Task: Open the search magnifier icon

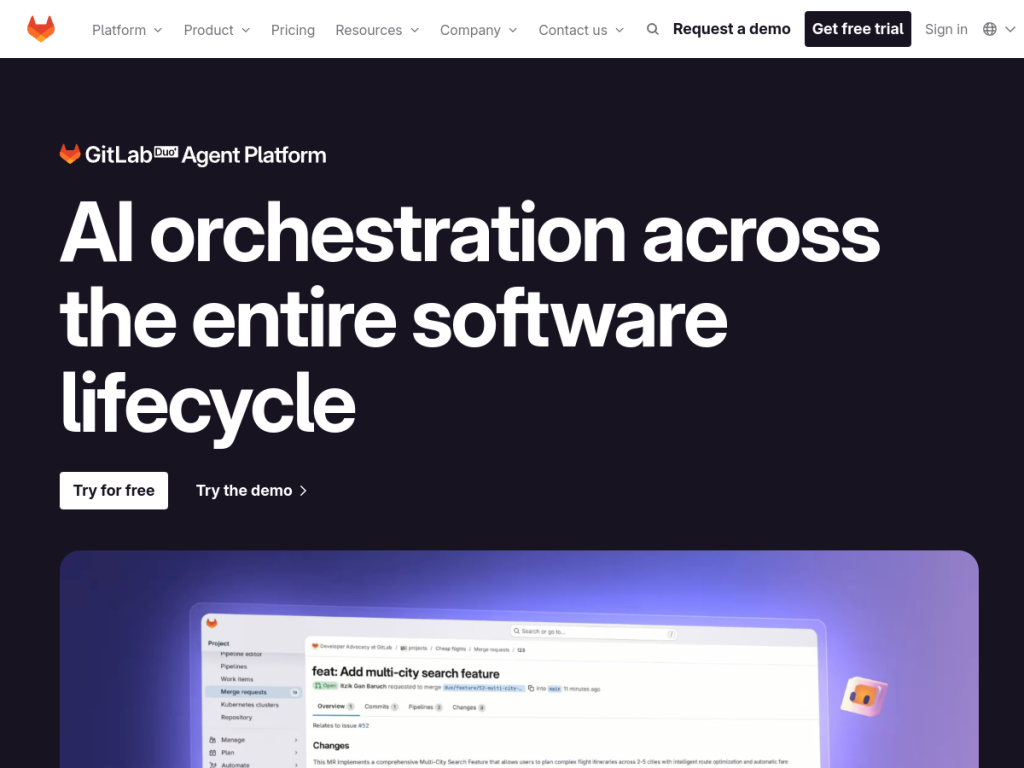Action: (652, 29)
